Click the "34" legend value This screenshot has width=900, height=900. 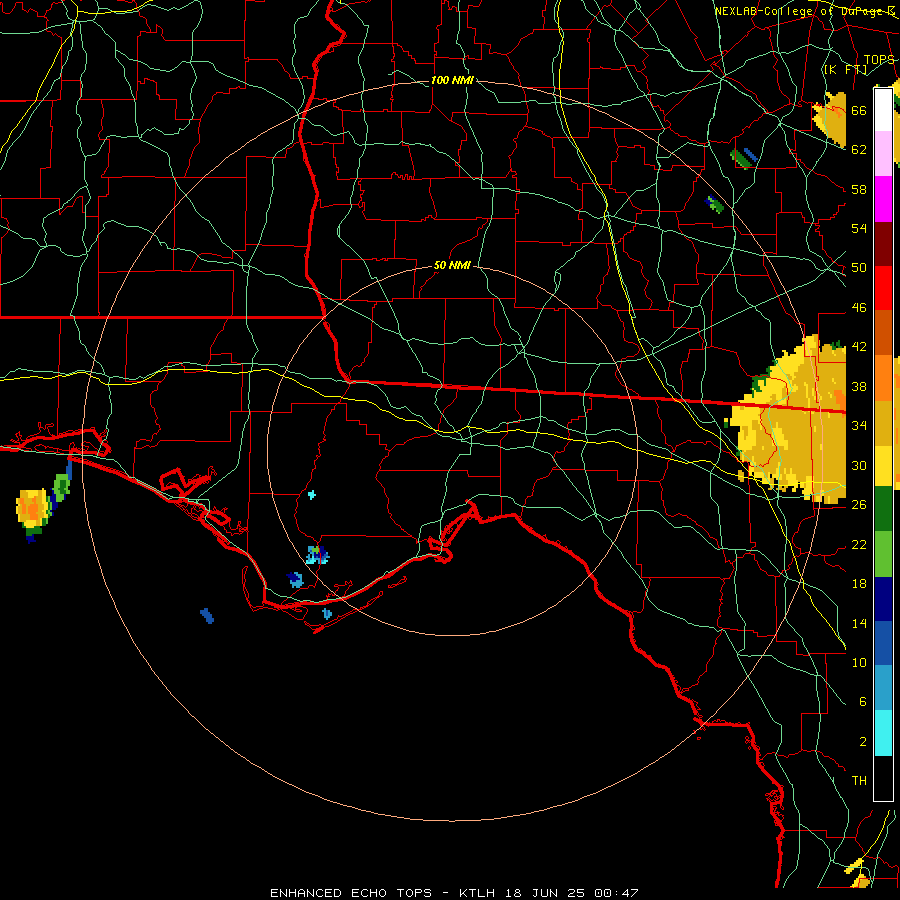859,426
